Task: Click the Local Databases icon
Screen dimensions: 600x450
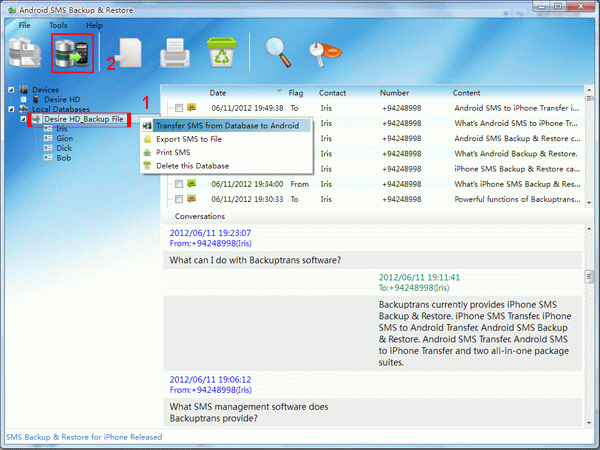Action: point(24,109)
